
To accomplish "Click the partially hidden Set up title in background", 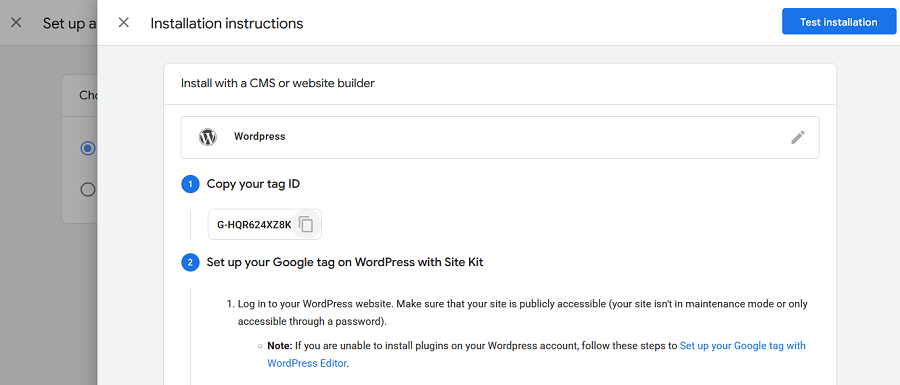I will [69, 24].
